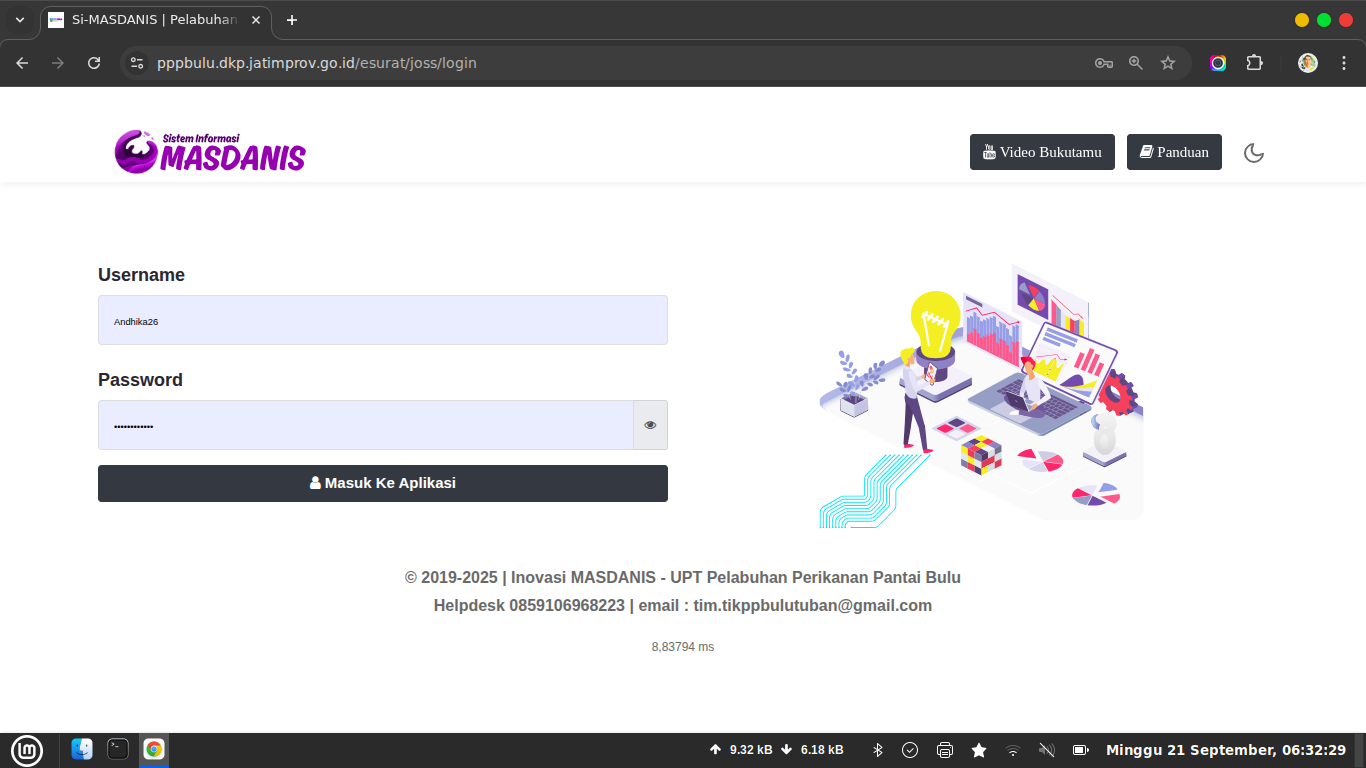Screen dimensions: 1366x768
Task: View site information icon beside the URL
Action: (138, 63)
